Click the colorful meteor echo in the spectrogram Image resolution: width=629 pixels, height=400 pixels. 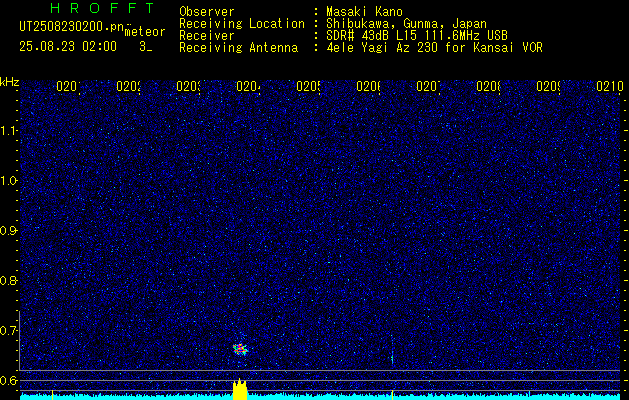pyautogui.click(x=240, y=349)
